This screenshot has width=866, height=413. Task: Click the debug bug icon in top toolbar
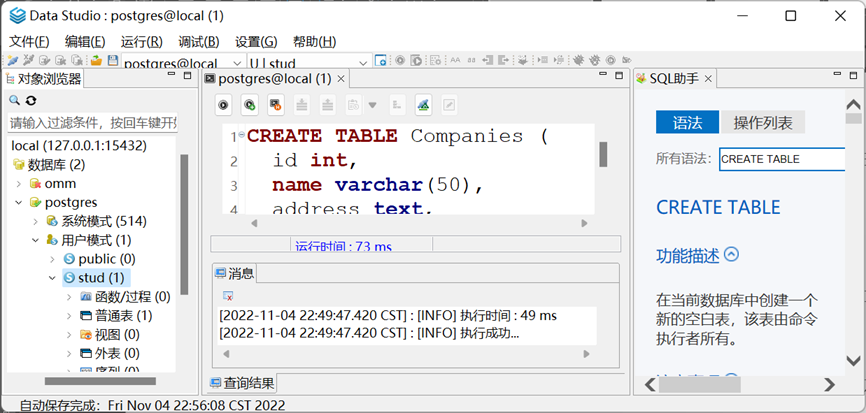point(578,60)
